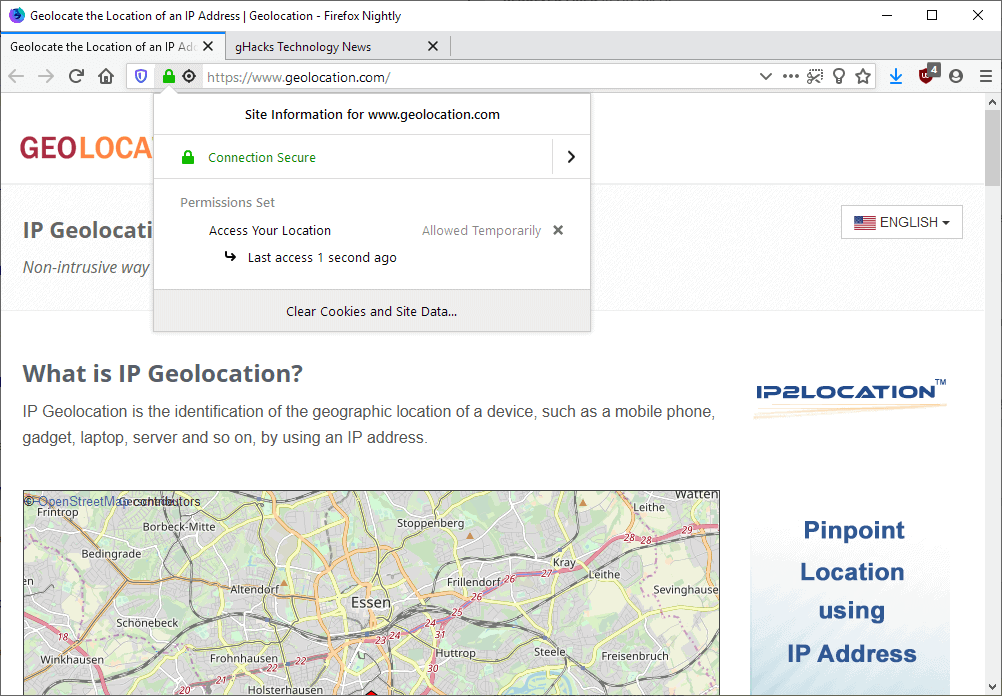Revoke the temporary location permission

[x=557, y=230]
